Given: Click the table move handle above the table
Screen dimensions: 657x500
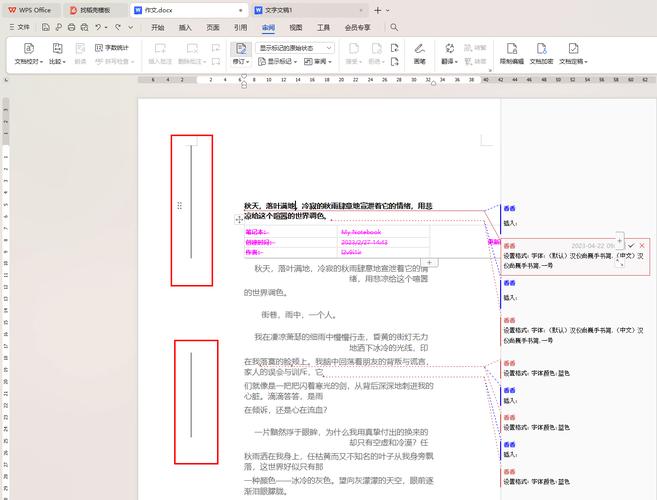Looking at the screenshot, I should click(x=239, y=219).
